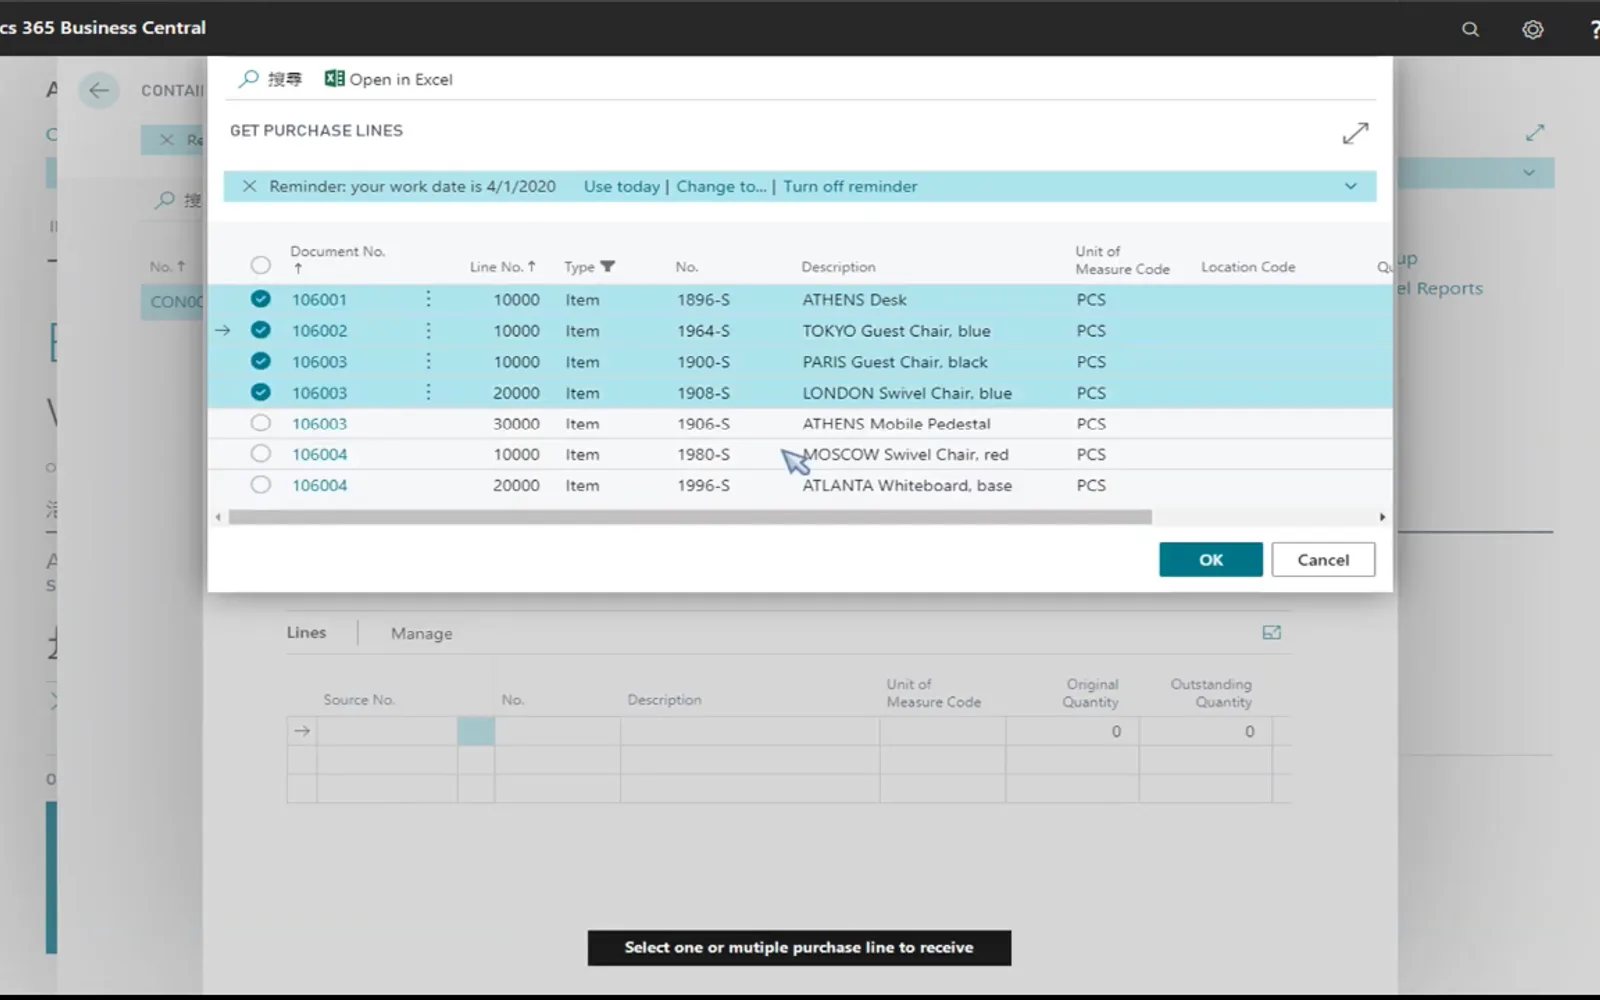Click item number 1980-S cell

703,454
